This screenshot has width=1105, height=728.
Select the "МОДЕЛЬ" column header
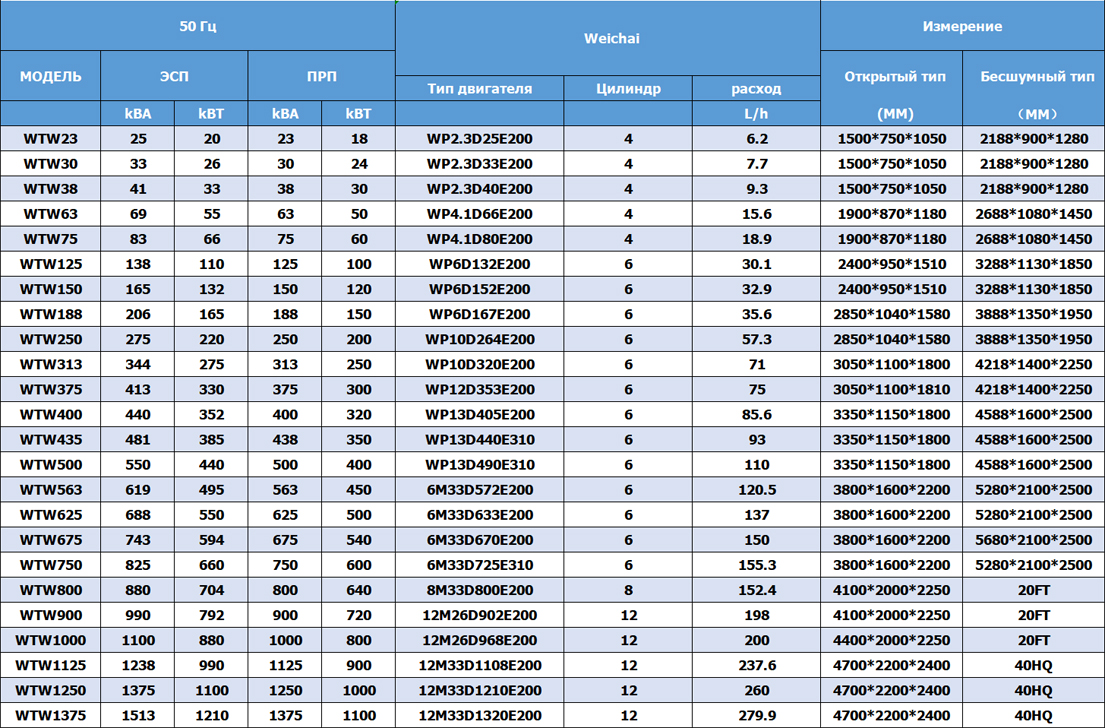[51, 76]
